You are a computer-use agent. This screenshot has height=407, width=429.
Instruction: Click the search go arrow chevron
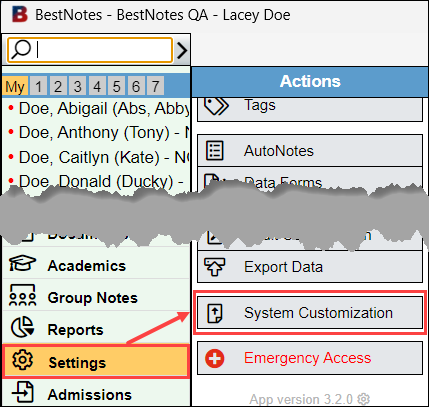pyautogui.click(x=182, y=50)
